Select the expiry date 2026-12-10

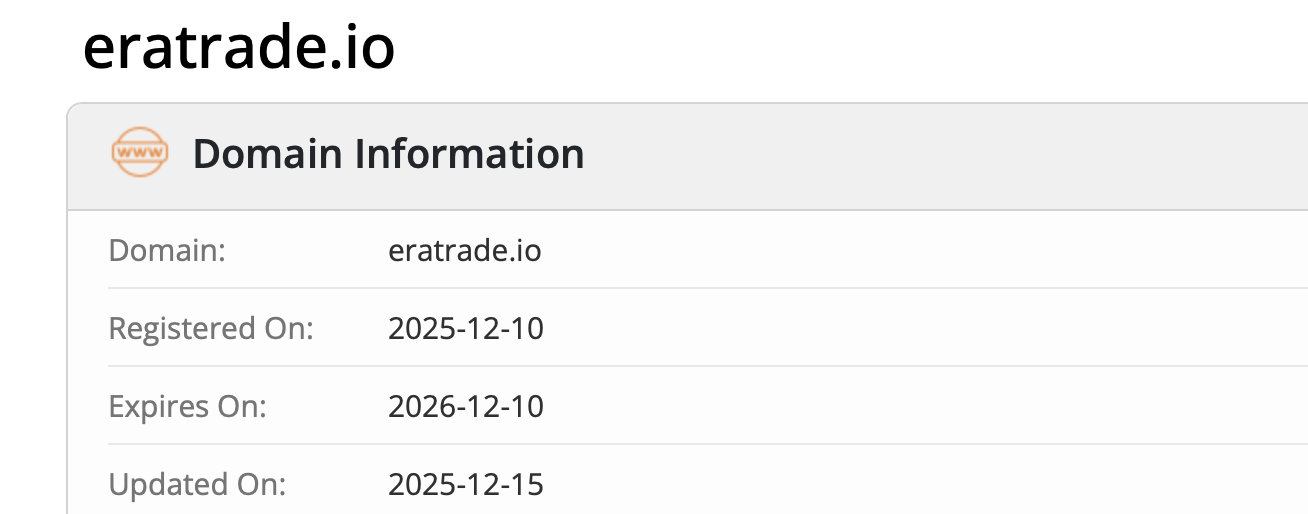[466, 407]
